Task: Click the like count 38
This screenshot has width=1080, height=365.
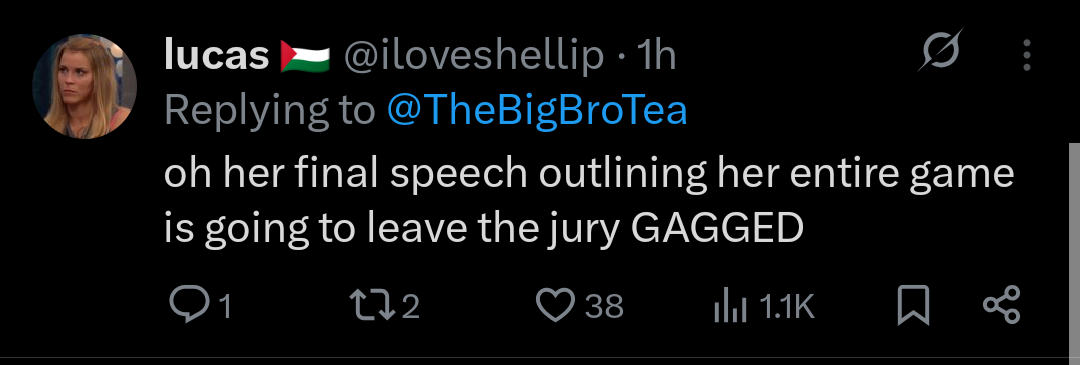Action: click(x=604, y=306)
